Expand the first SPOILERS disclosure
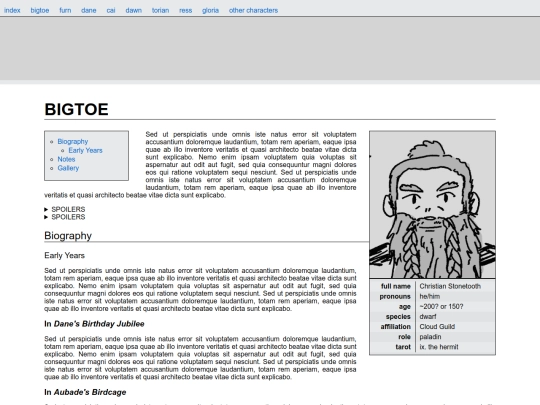The width and height of the screenshot is (540, 405). tap(65, 209)
